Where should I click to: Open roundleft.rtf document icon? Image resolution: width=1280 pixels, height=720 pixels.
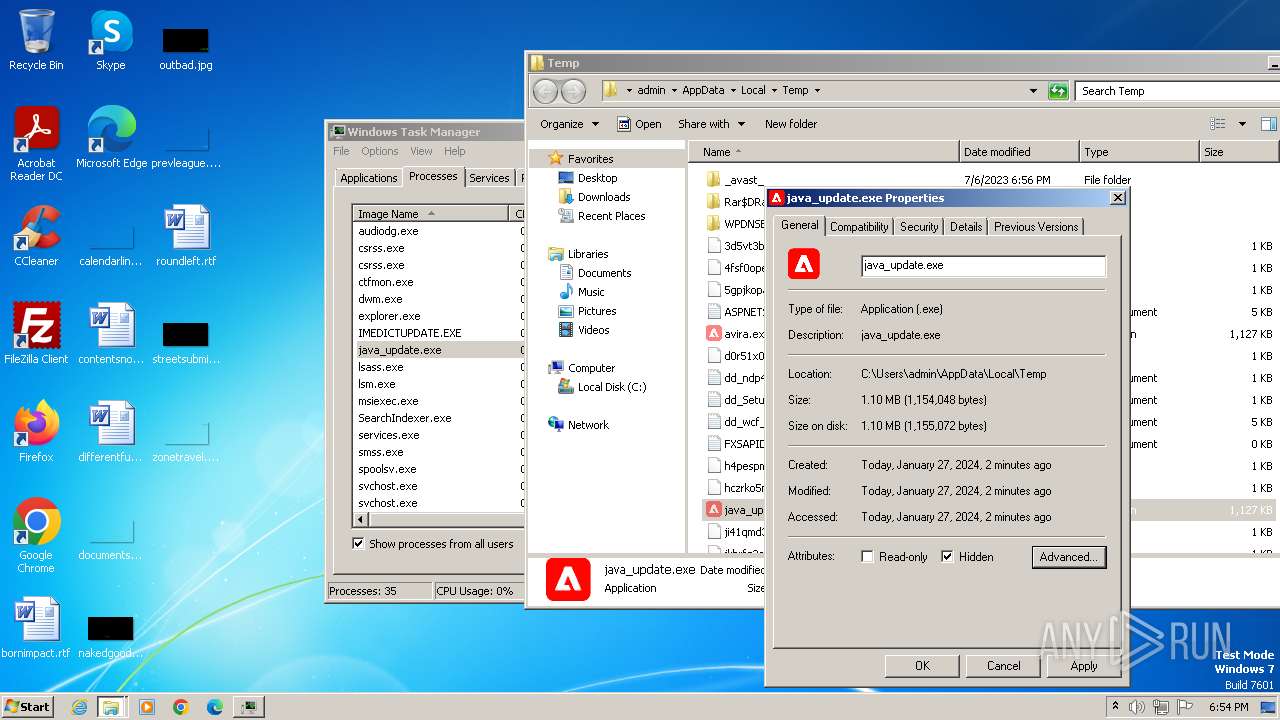click(x=186, y=236)
